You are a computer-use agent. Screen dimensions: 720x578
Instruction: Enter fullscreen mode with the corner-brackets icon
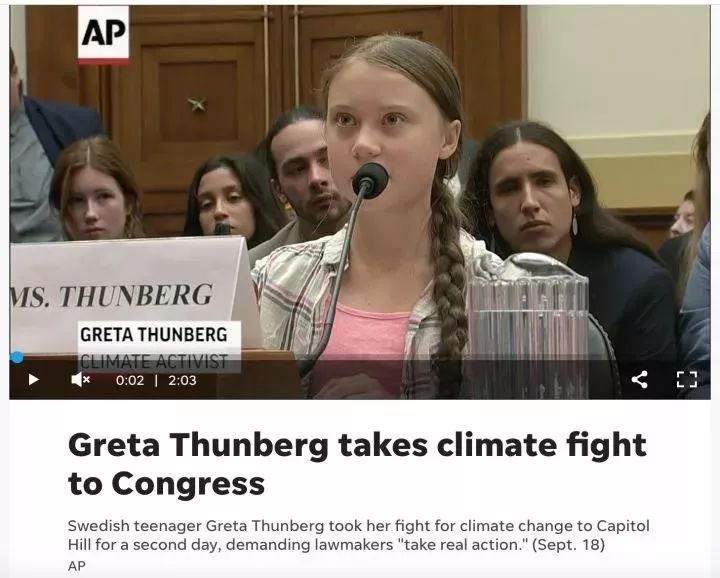coord(687,379)
